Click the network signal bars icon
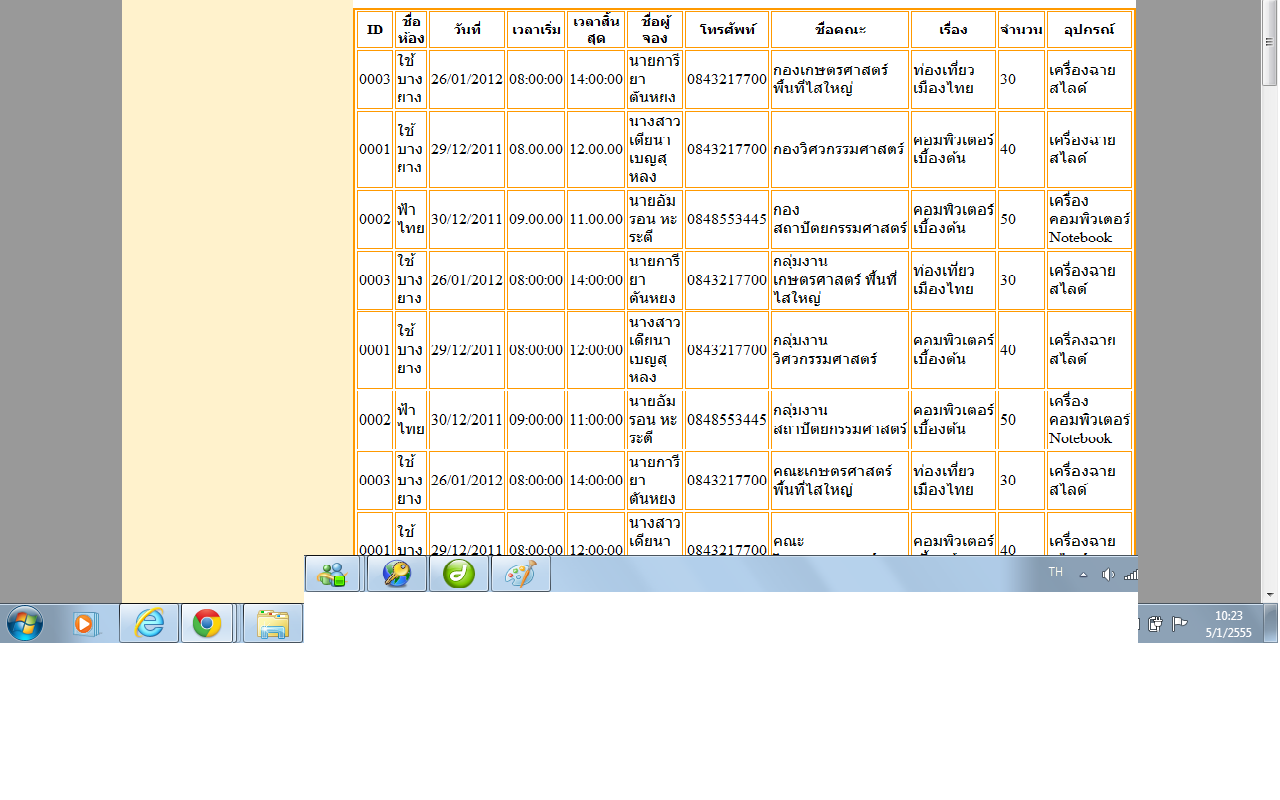This screenshot has width=1280, height=800. coord(1131,574)
